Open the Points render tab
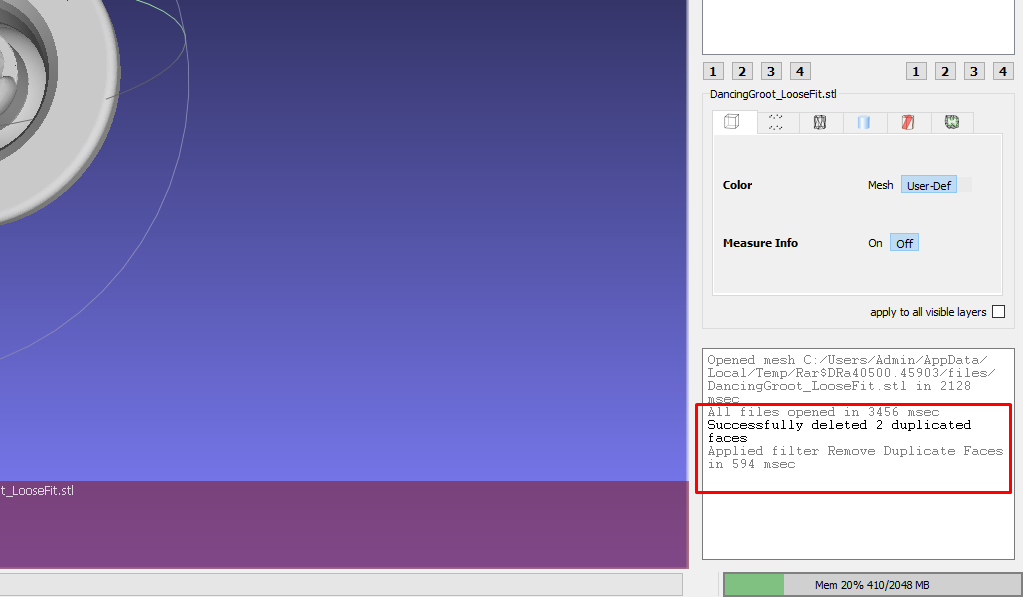The image size is (1023, 597). (x=776, y=122)
